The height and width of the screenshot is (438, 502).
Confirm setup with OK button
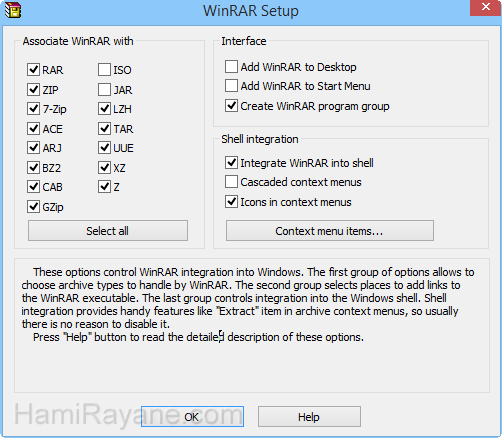click(x=192, y=416)
